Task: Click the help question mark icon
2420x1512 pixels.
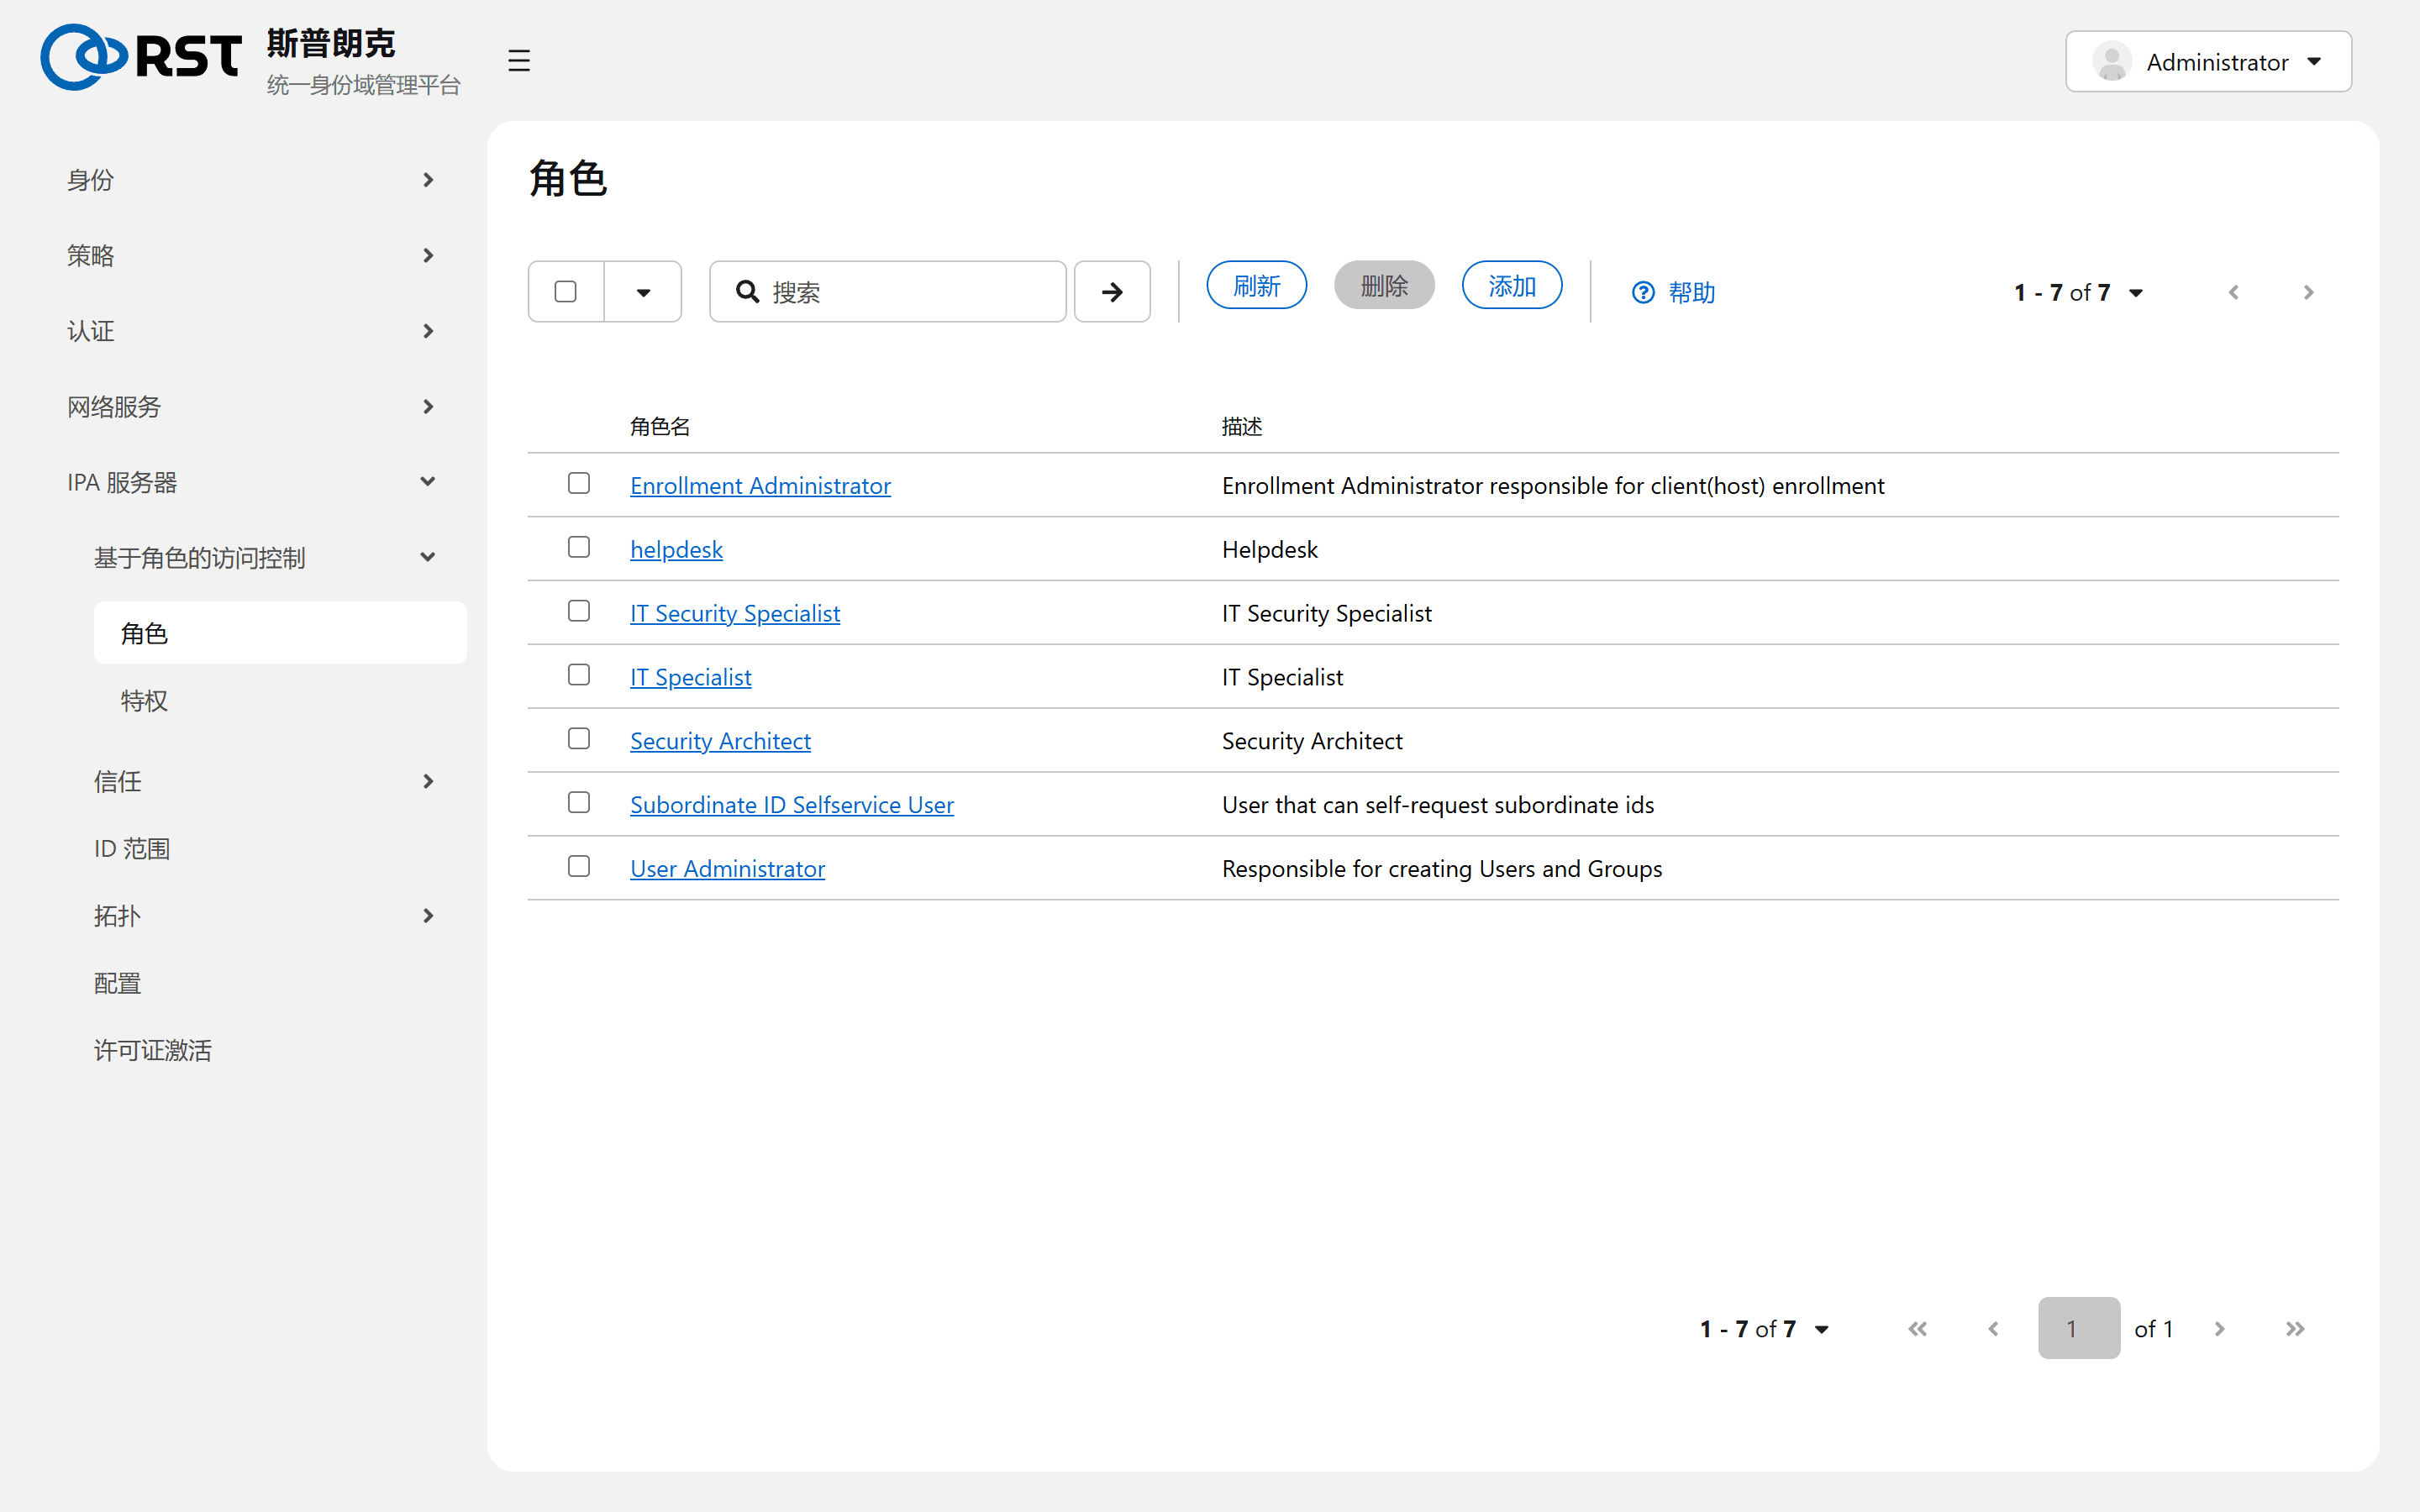Action: click(1643, 292)
